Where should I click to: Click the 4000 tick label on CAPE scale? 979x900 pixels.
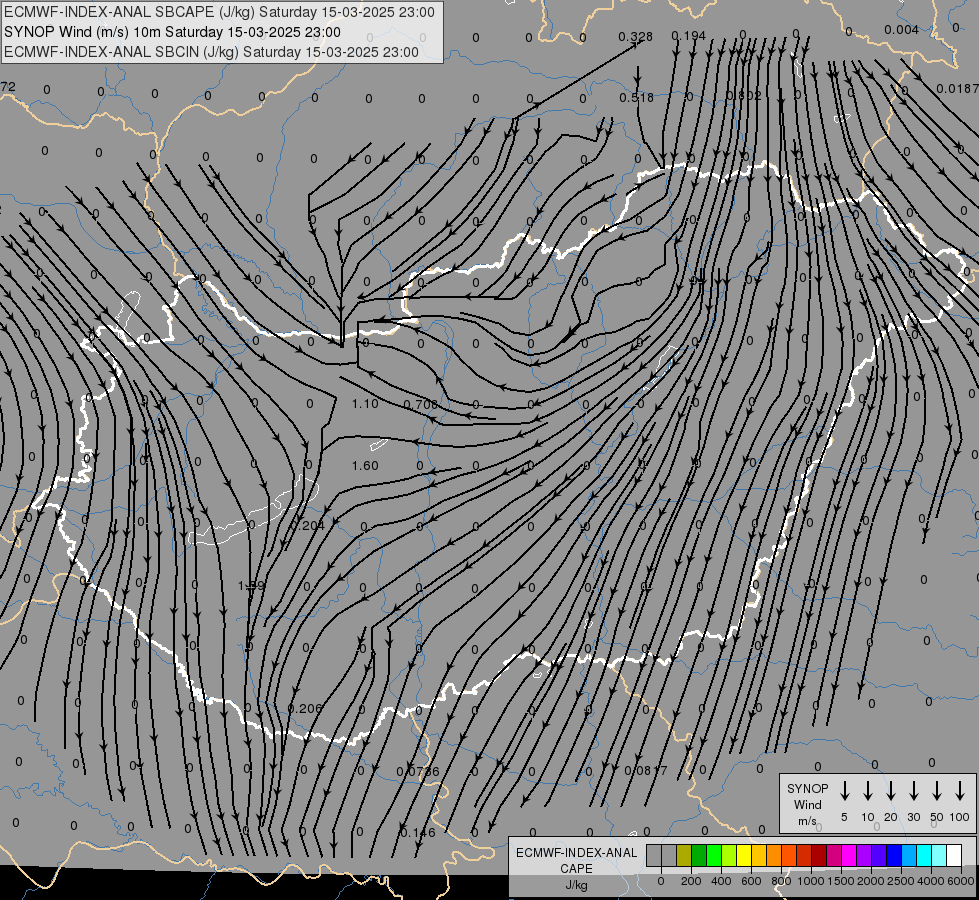click(931, 881)
